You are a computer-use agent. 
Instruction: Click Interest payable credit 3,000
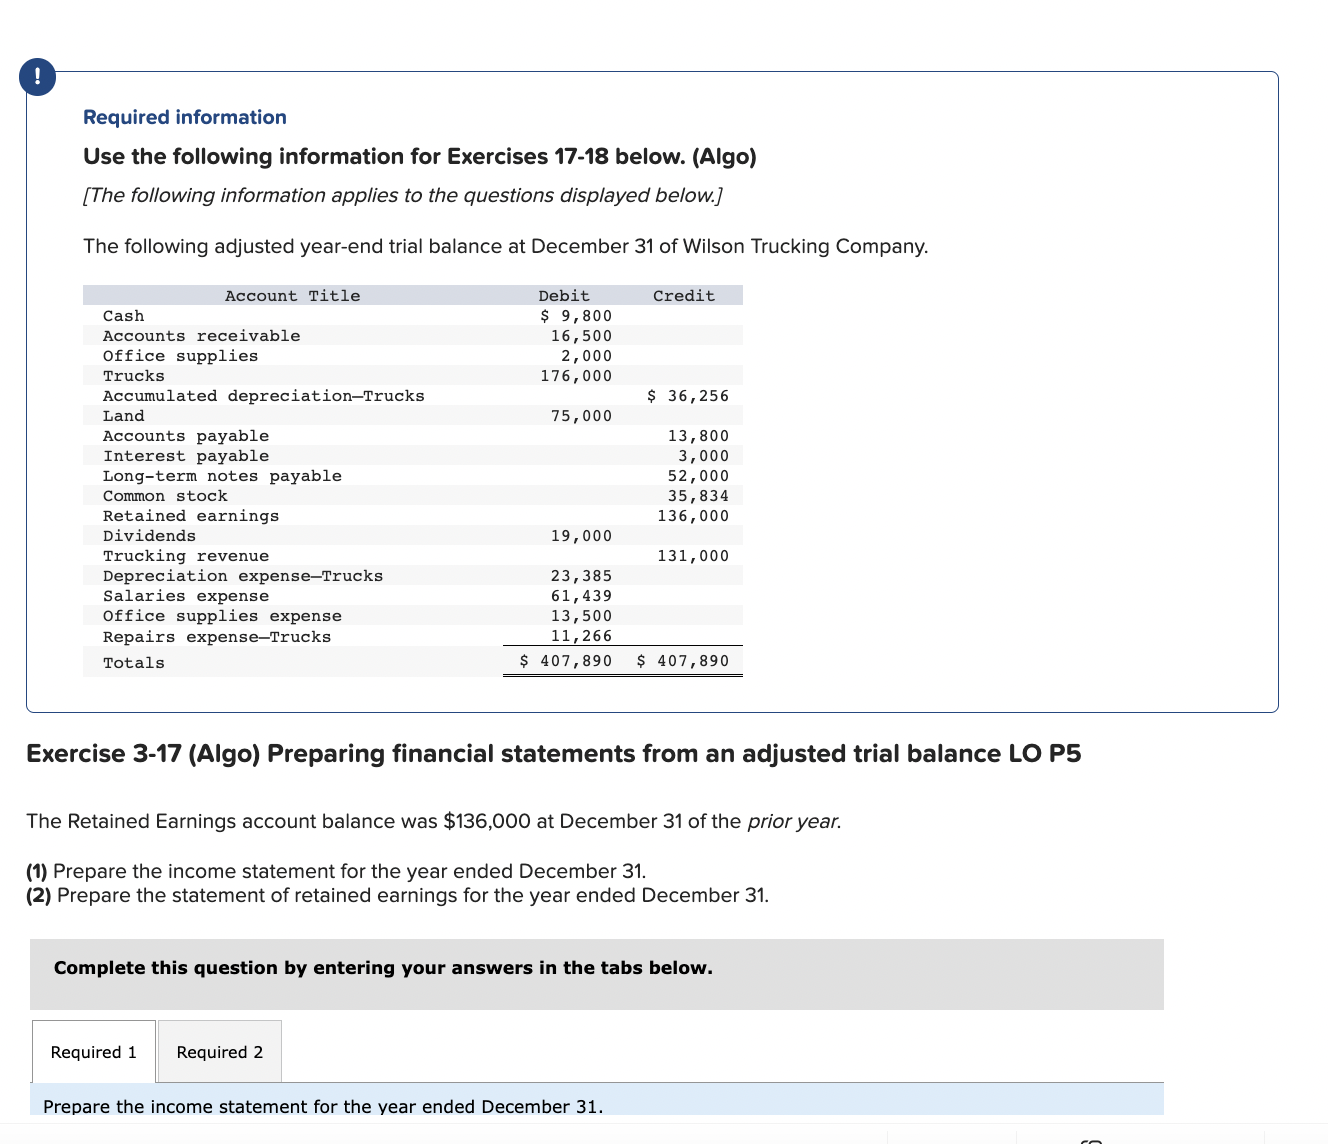pyautogui.click(x=703, y=456)
